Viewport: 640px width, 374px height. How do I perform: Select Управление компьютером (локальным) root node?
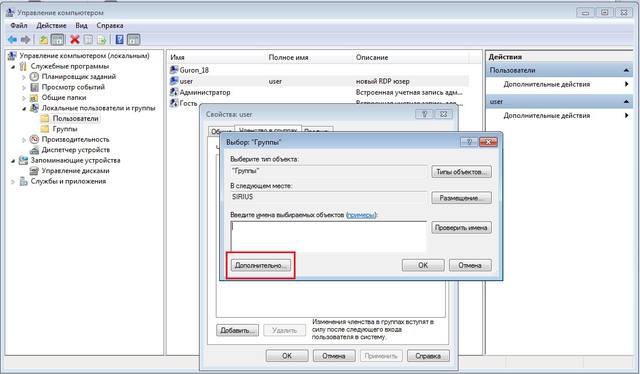click(x=84, y=56)
